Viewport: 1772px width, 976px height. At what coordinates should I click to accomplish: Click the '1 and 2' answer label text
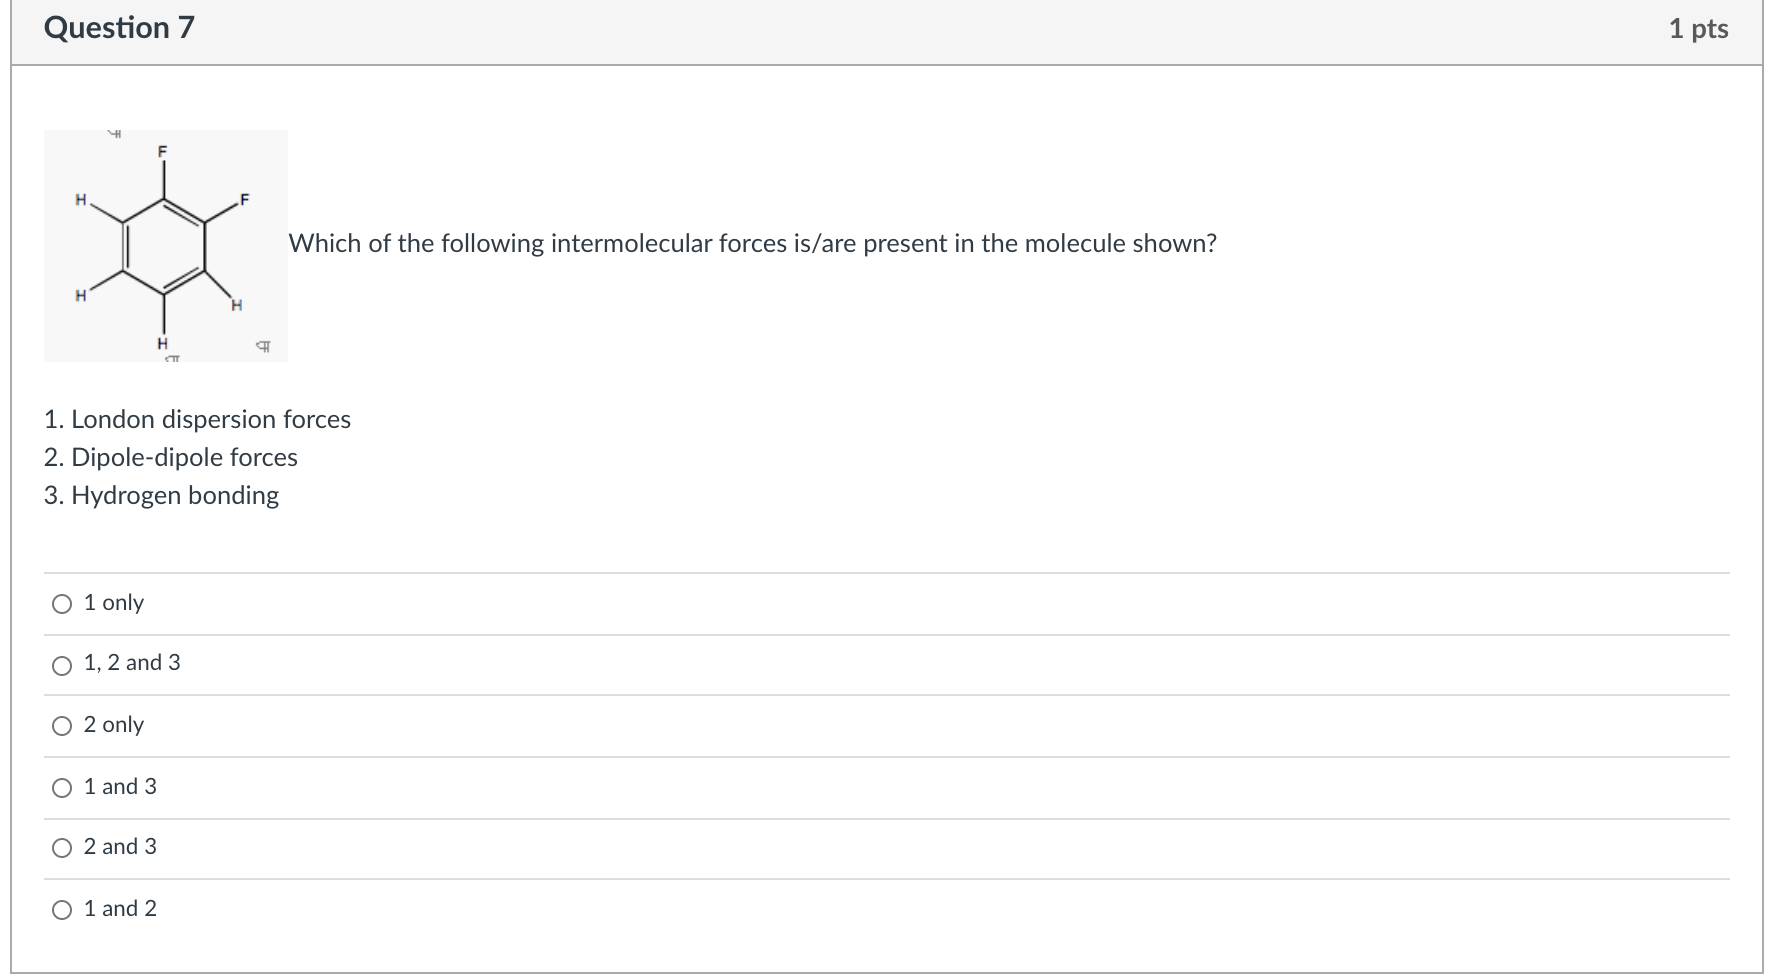(x=120, y=908)
